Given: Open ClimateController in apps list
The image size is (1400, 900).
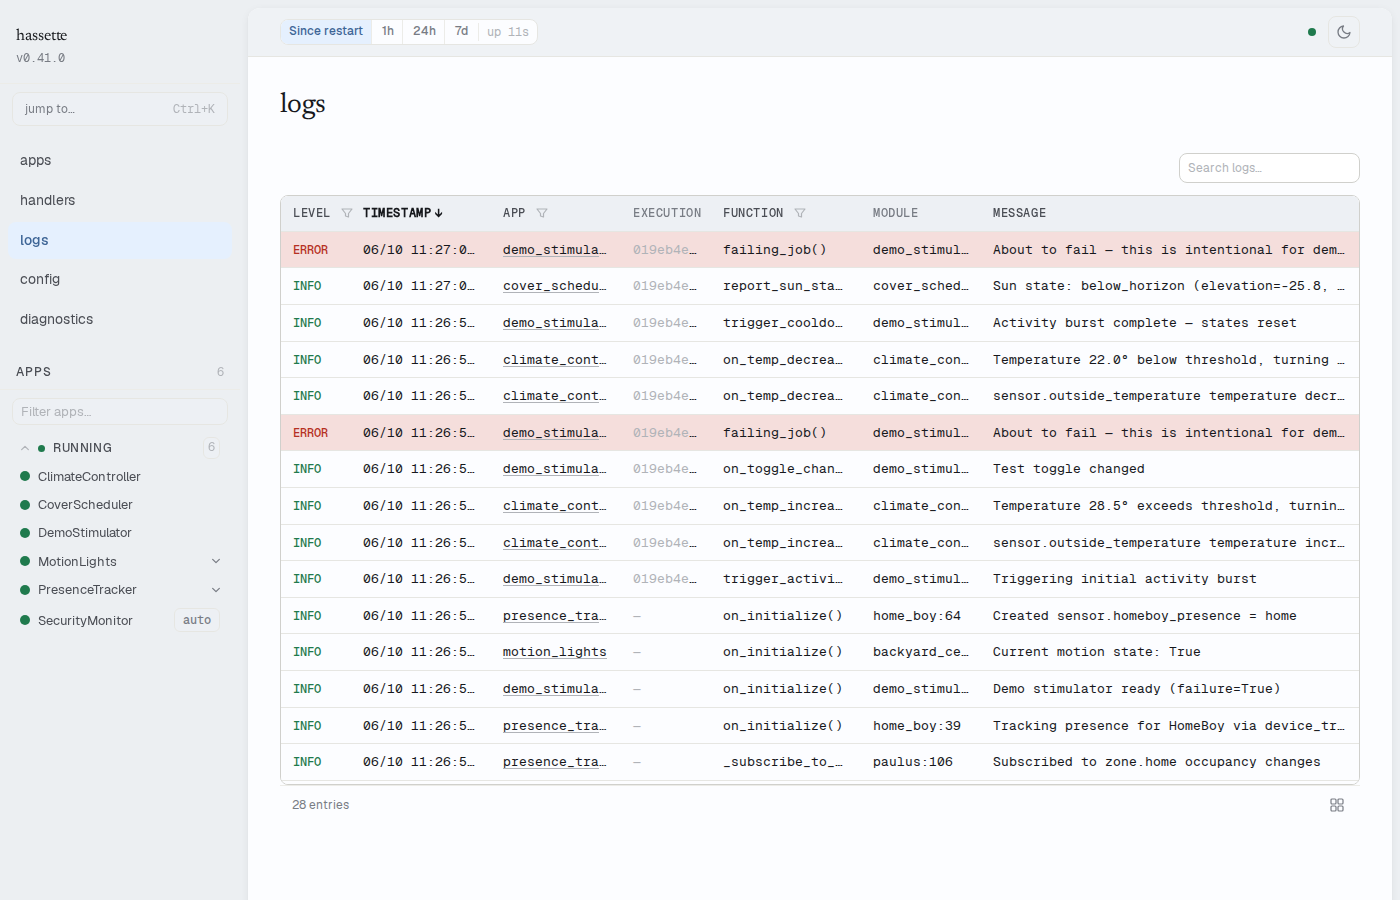Looking at the screenshot, I should 89,477.
